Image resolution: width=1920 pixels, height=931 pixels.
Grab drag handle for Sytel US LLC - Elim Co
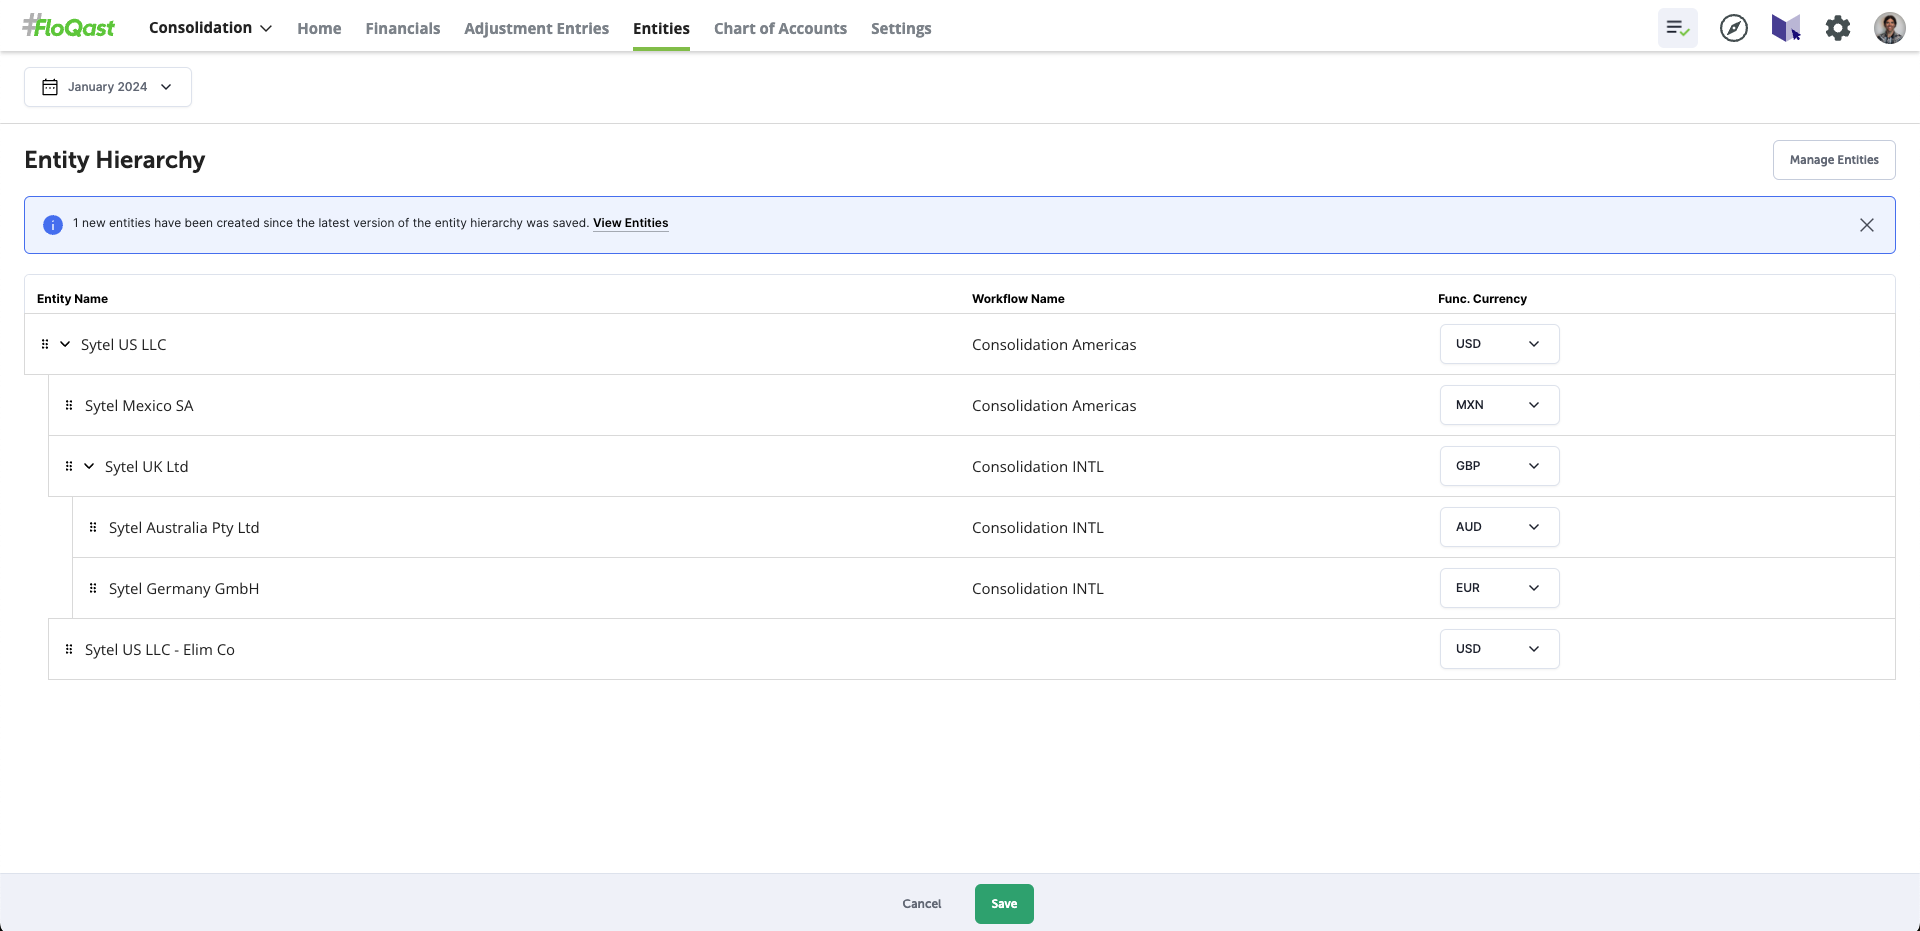click(69, 649)
